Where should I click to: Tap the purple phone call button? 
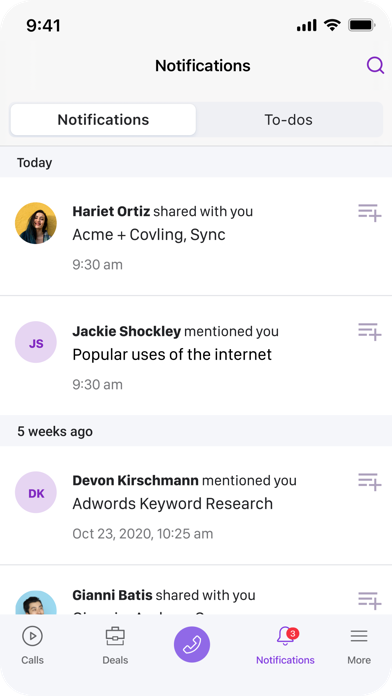(x=192, y=644)
